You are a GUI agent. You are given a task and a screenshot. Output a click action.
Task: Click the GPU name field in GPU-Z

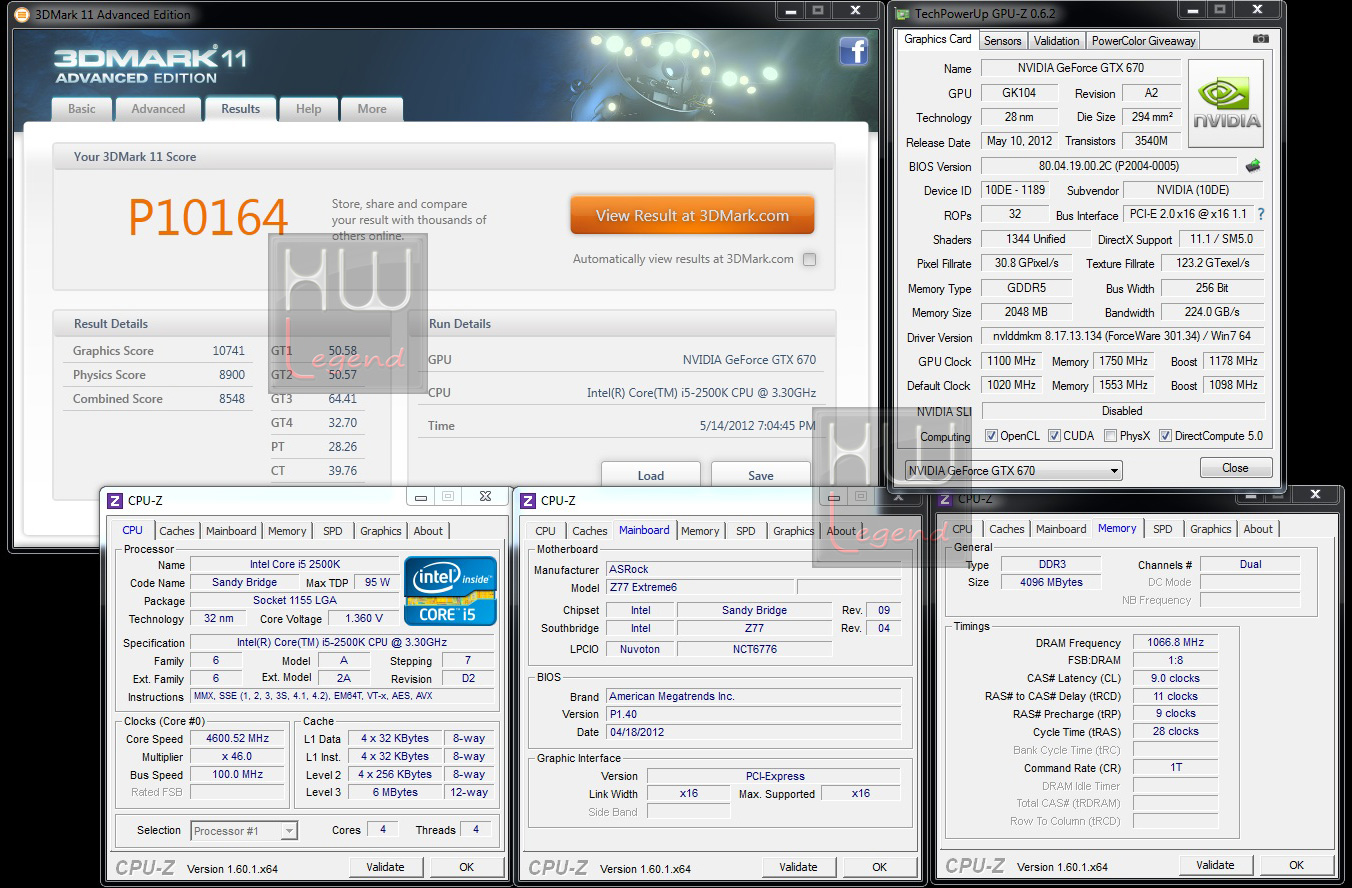1081,68
